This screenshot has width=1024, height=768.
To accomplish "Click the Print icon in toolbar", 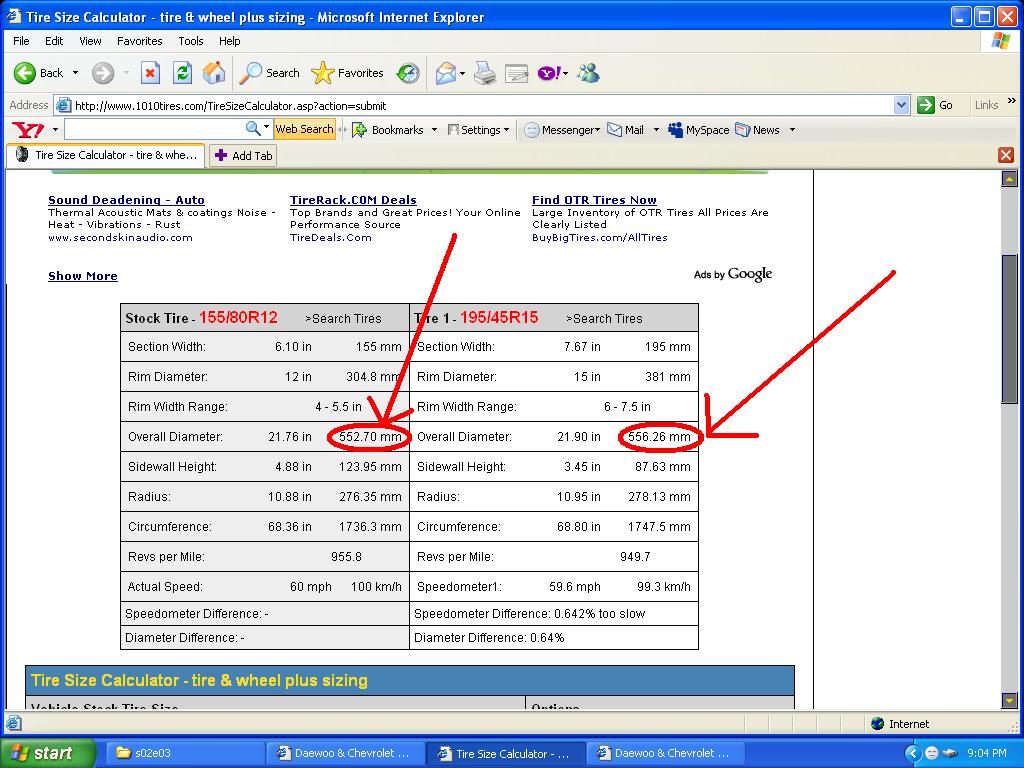I will [x=485, y=73].
